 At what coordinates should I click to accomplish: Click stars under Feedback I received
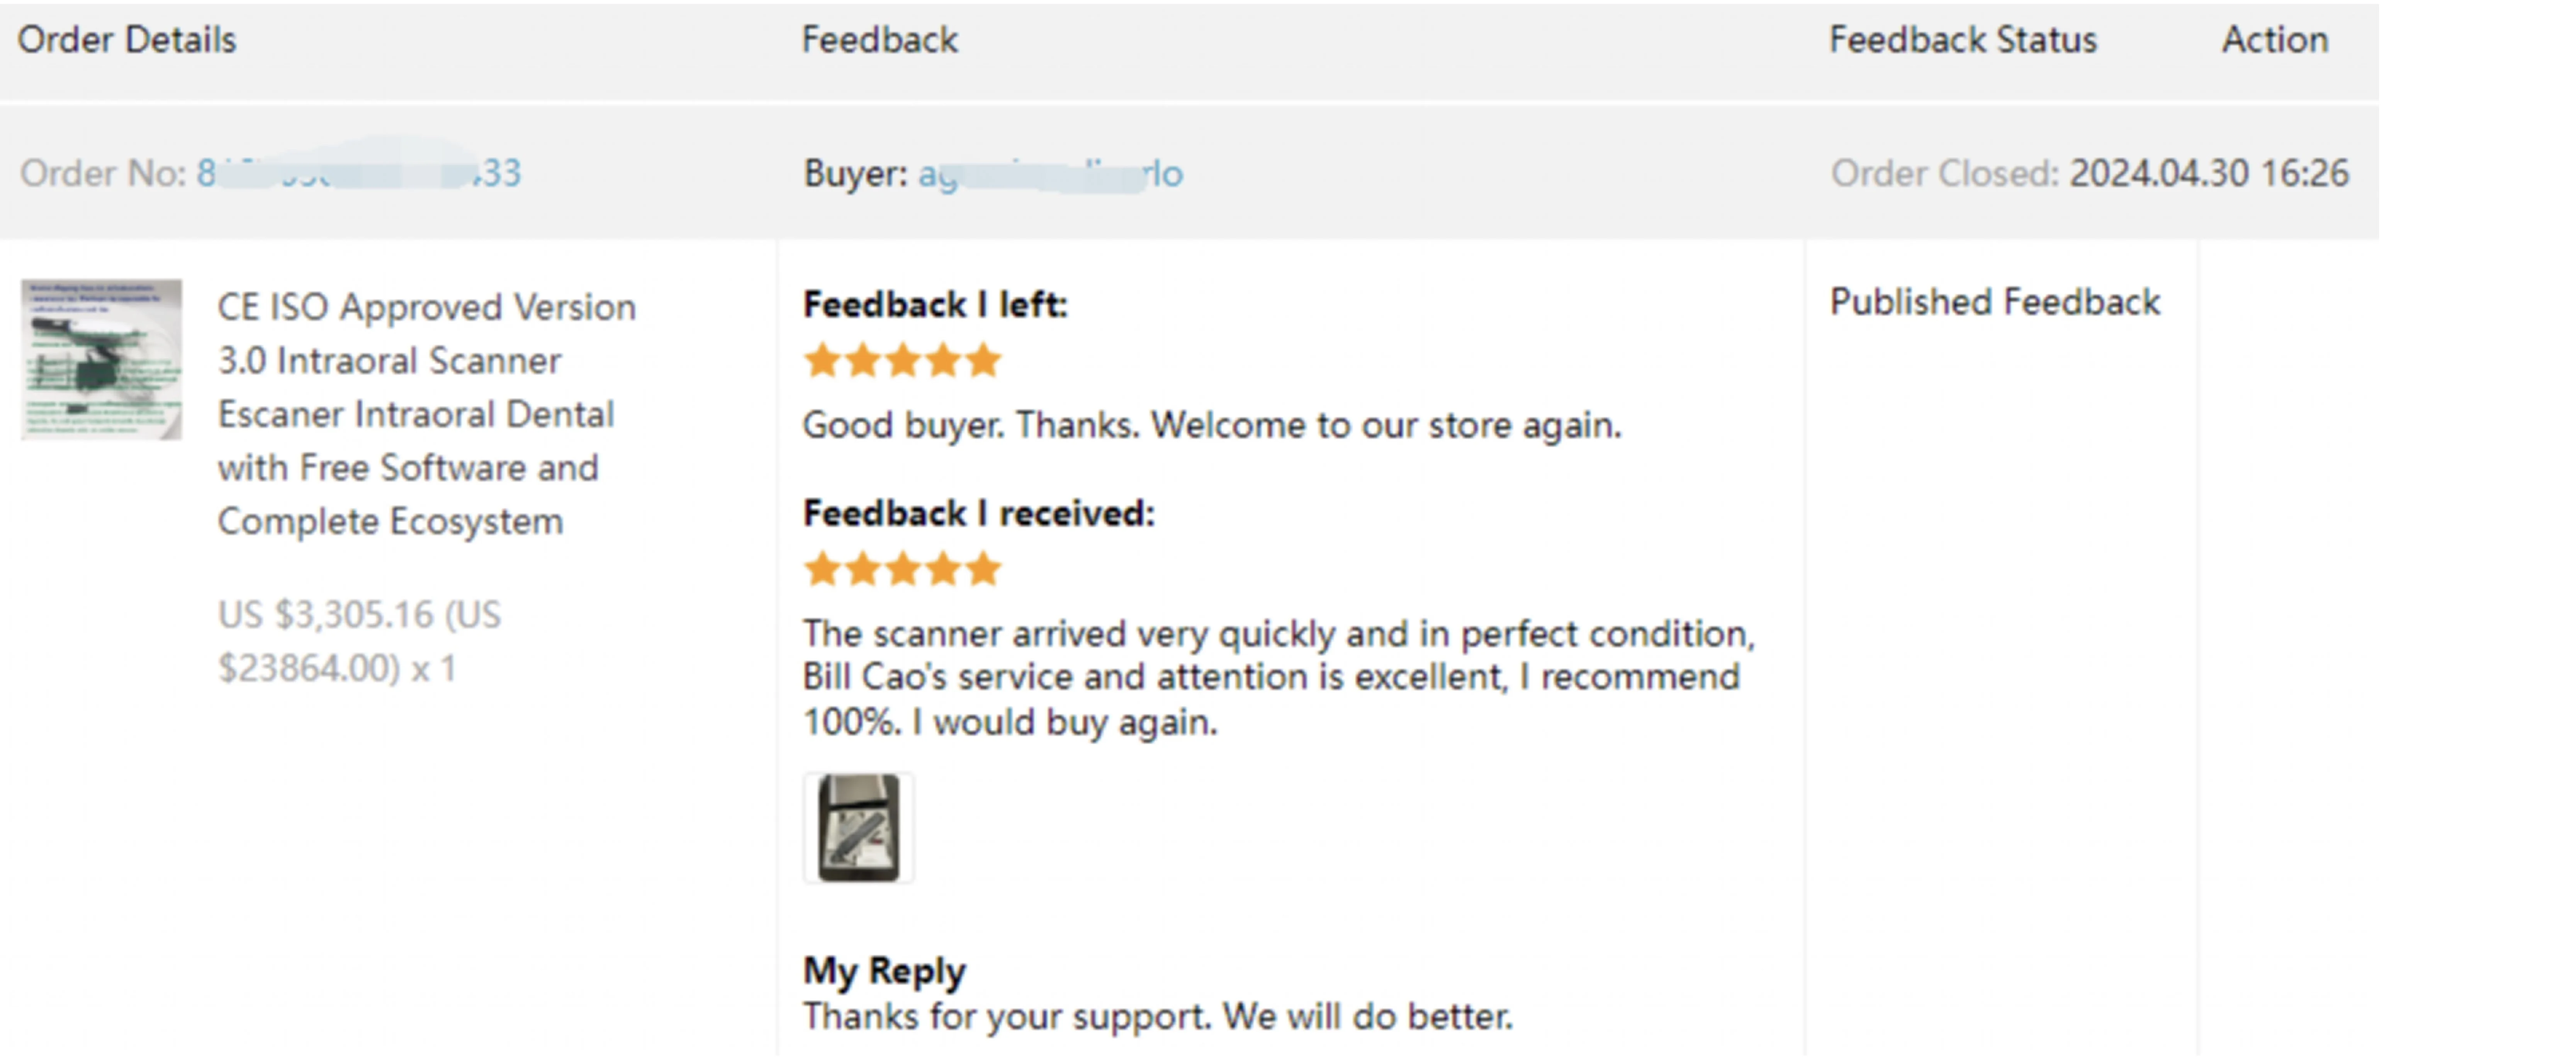tap(902, 569)
